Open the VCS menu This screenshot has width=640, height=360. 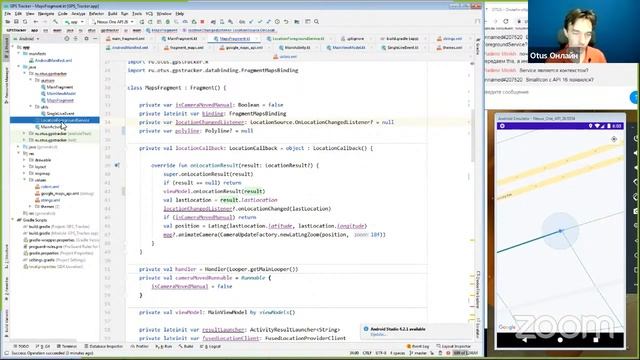coord(149,13)
